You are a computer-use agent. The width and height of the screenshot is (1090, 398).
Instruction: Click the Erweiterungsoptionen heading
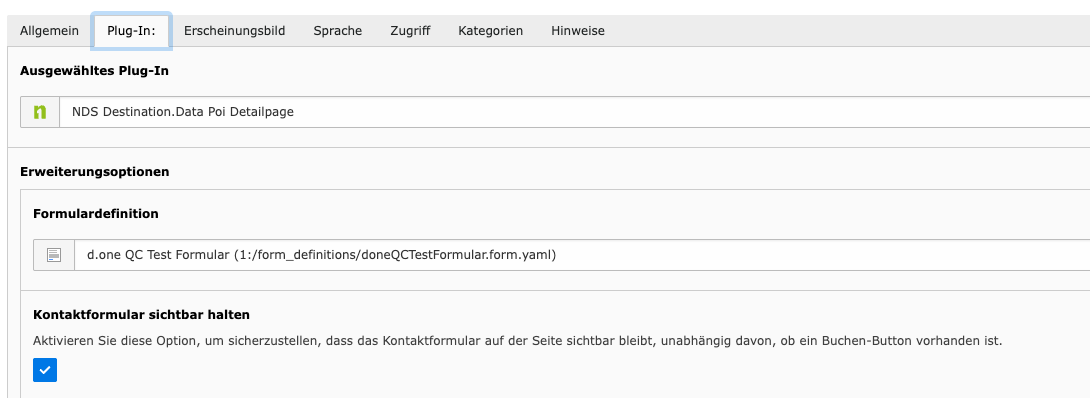[95, 172]
